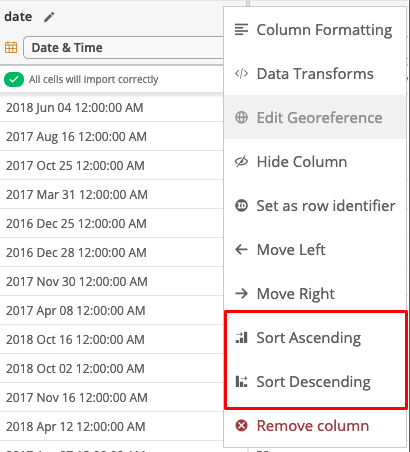Click the Hide Column crossed-eye icon

click(x=241, y=162)
